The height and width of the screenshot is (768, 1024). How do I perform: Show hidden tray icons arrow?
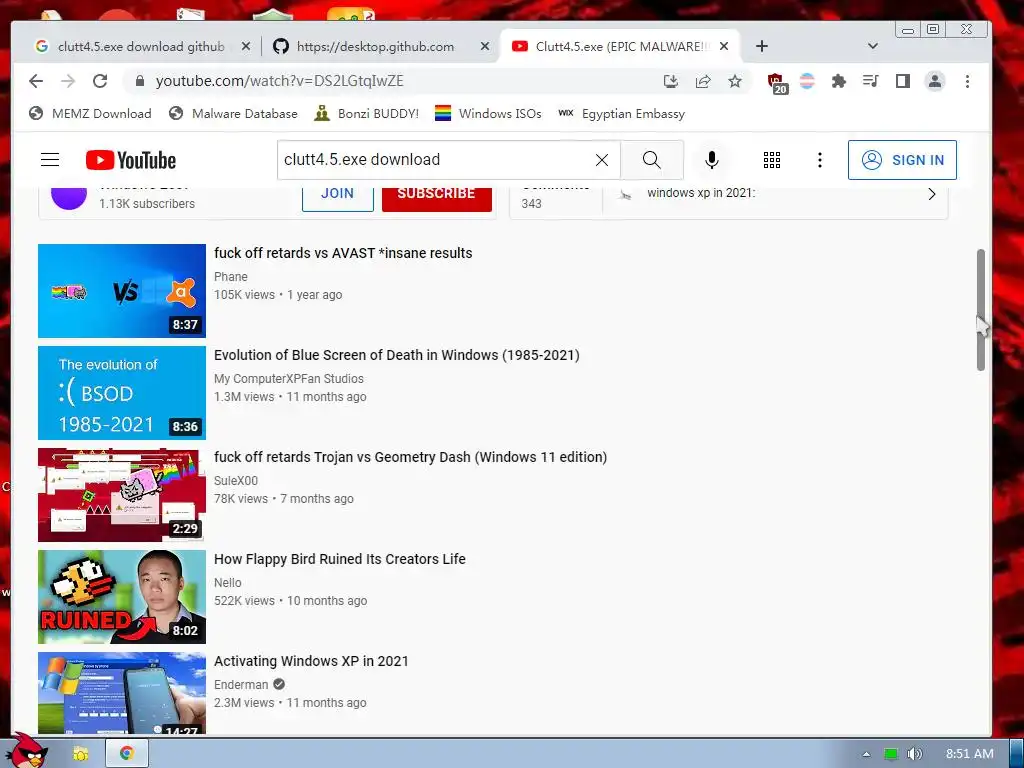click(866, 754)
